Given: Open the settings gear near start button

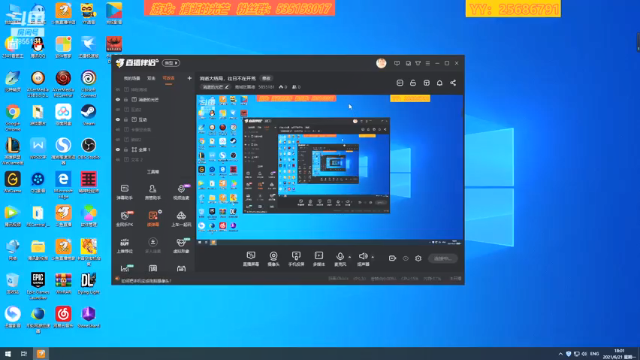Looking at the screenshot, I should (418, 258).
